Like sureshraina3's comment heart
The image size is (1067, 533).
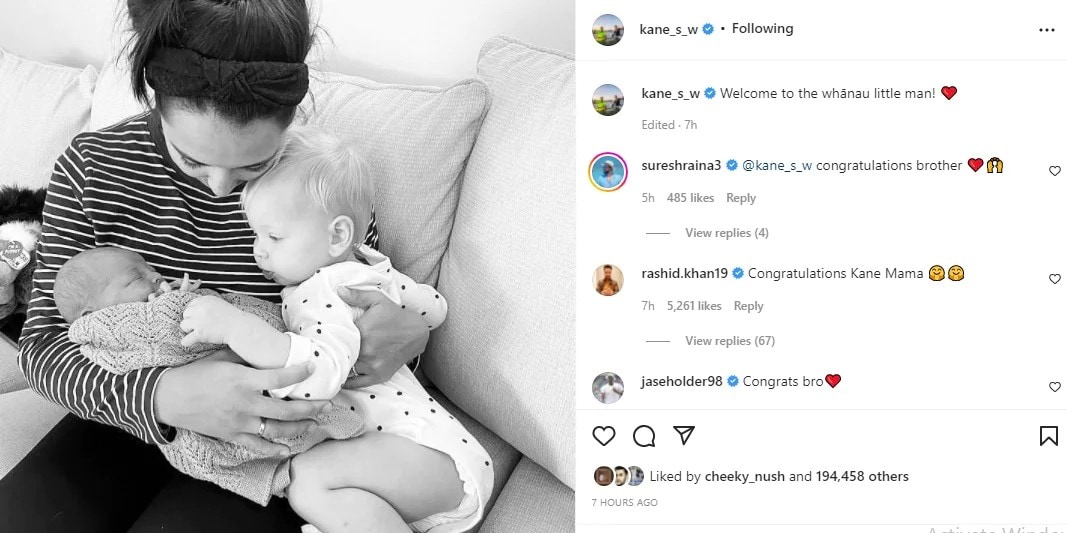pyautogui.click(x=1054, y=171)
